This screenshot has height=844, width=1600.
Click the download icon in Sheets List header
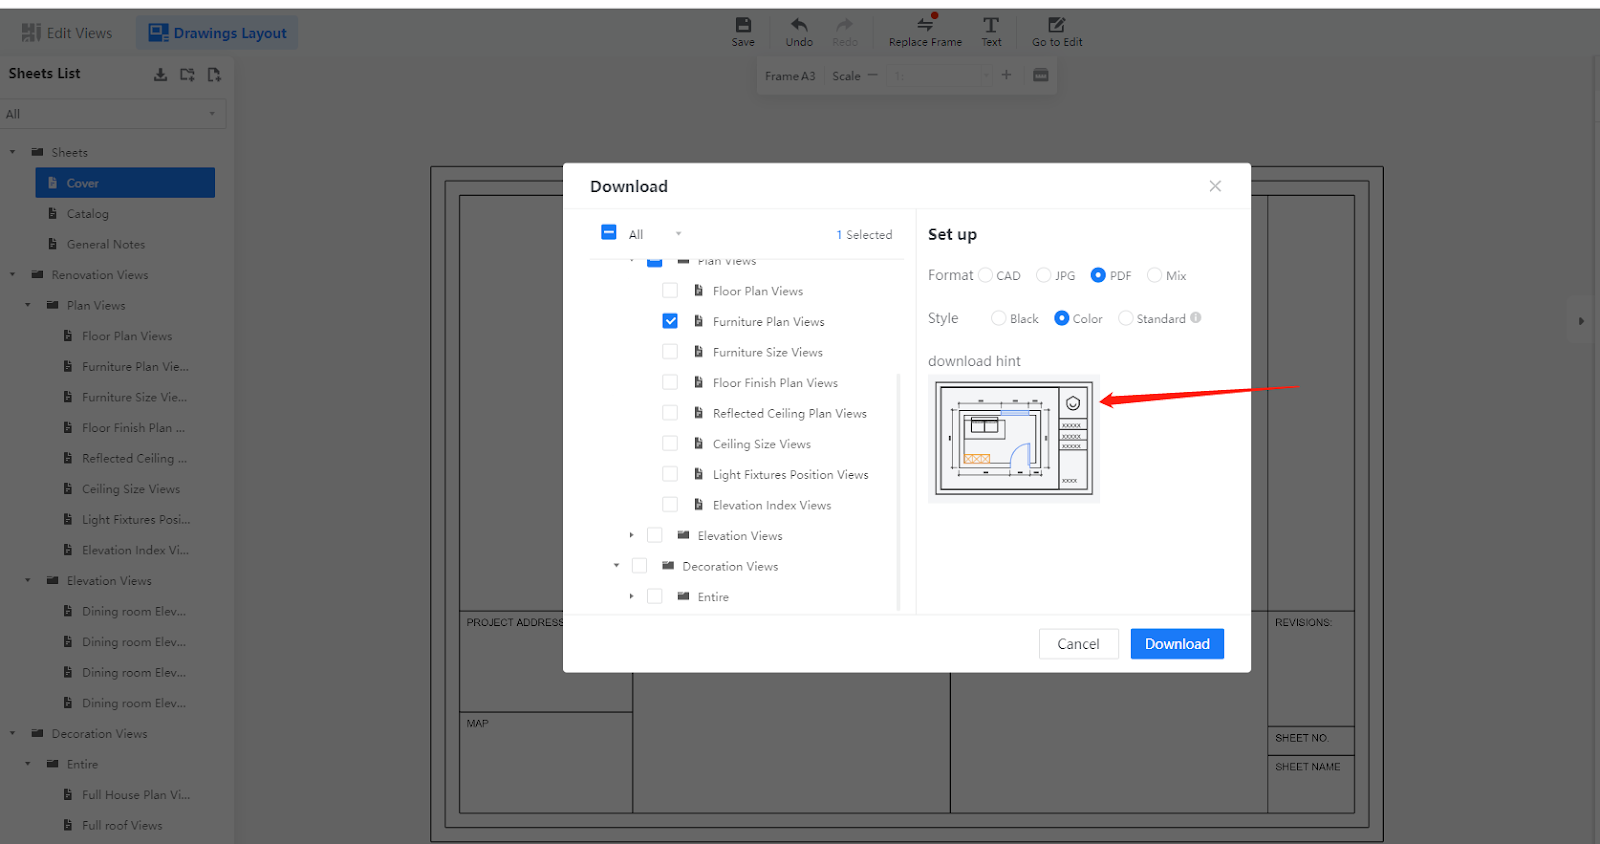point(160,75)
